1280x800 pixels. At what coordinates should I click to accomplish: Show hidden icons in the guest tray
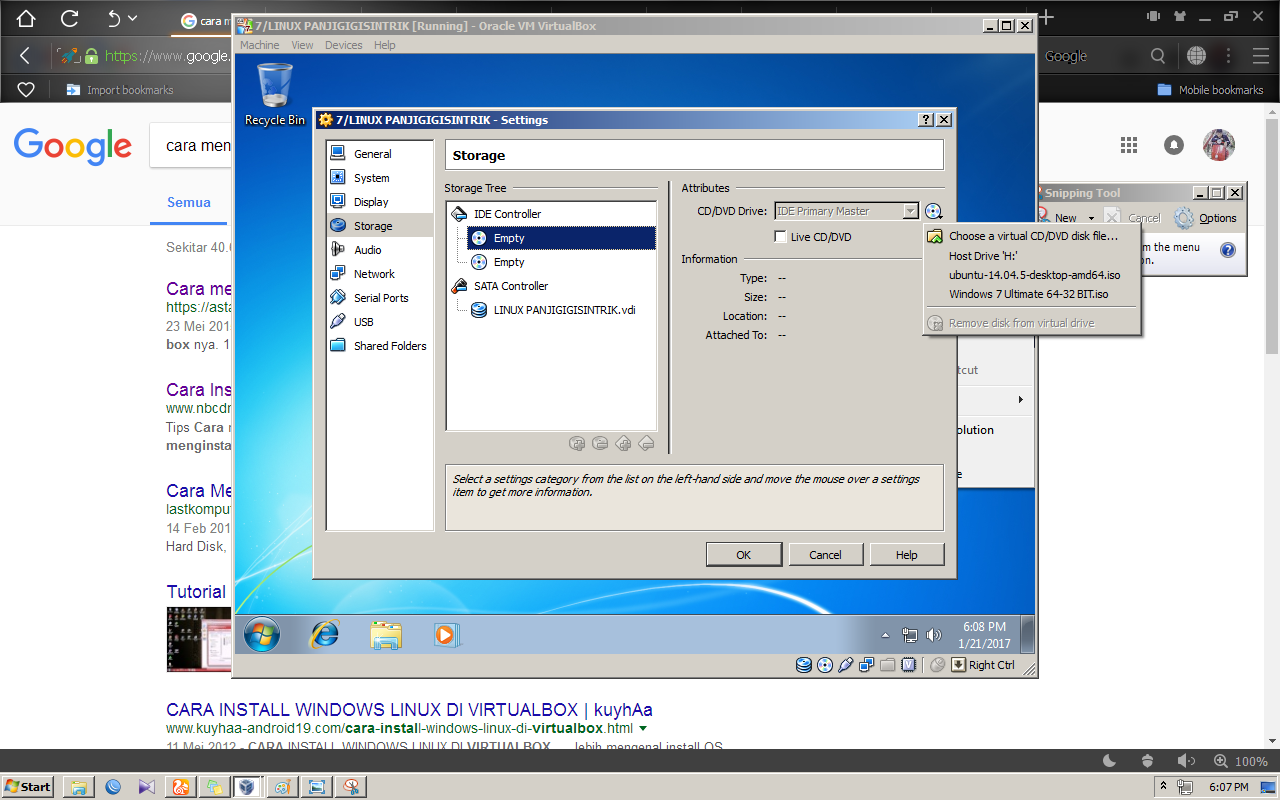885,636
